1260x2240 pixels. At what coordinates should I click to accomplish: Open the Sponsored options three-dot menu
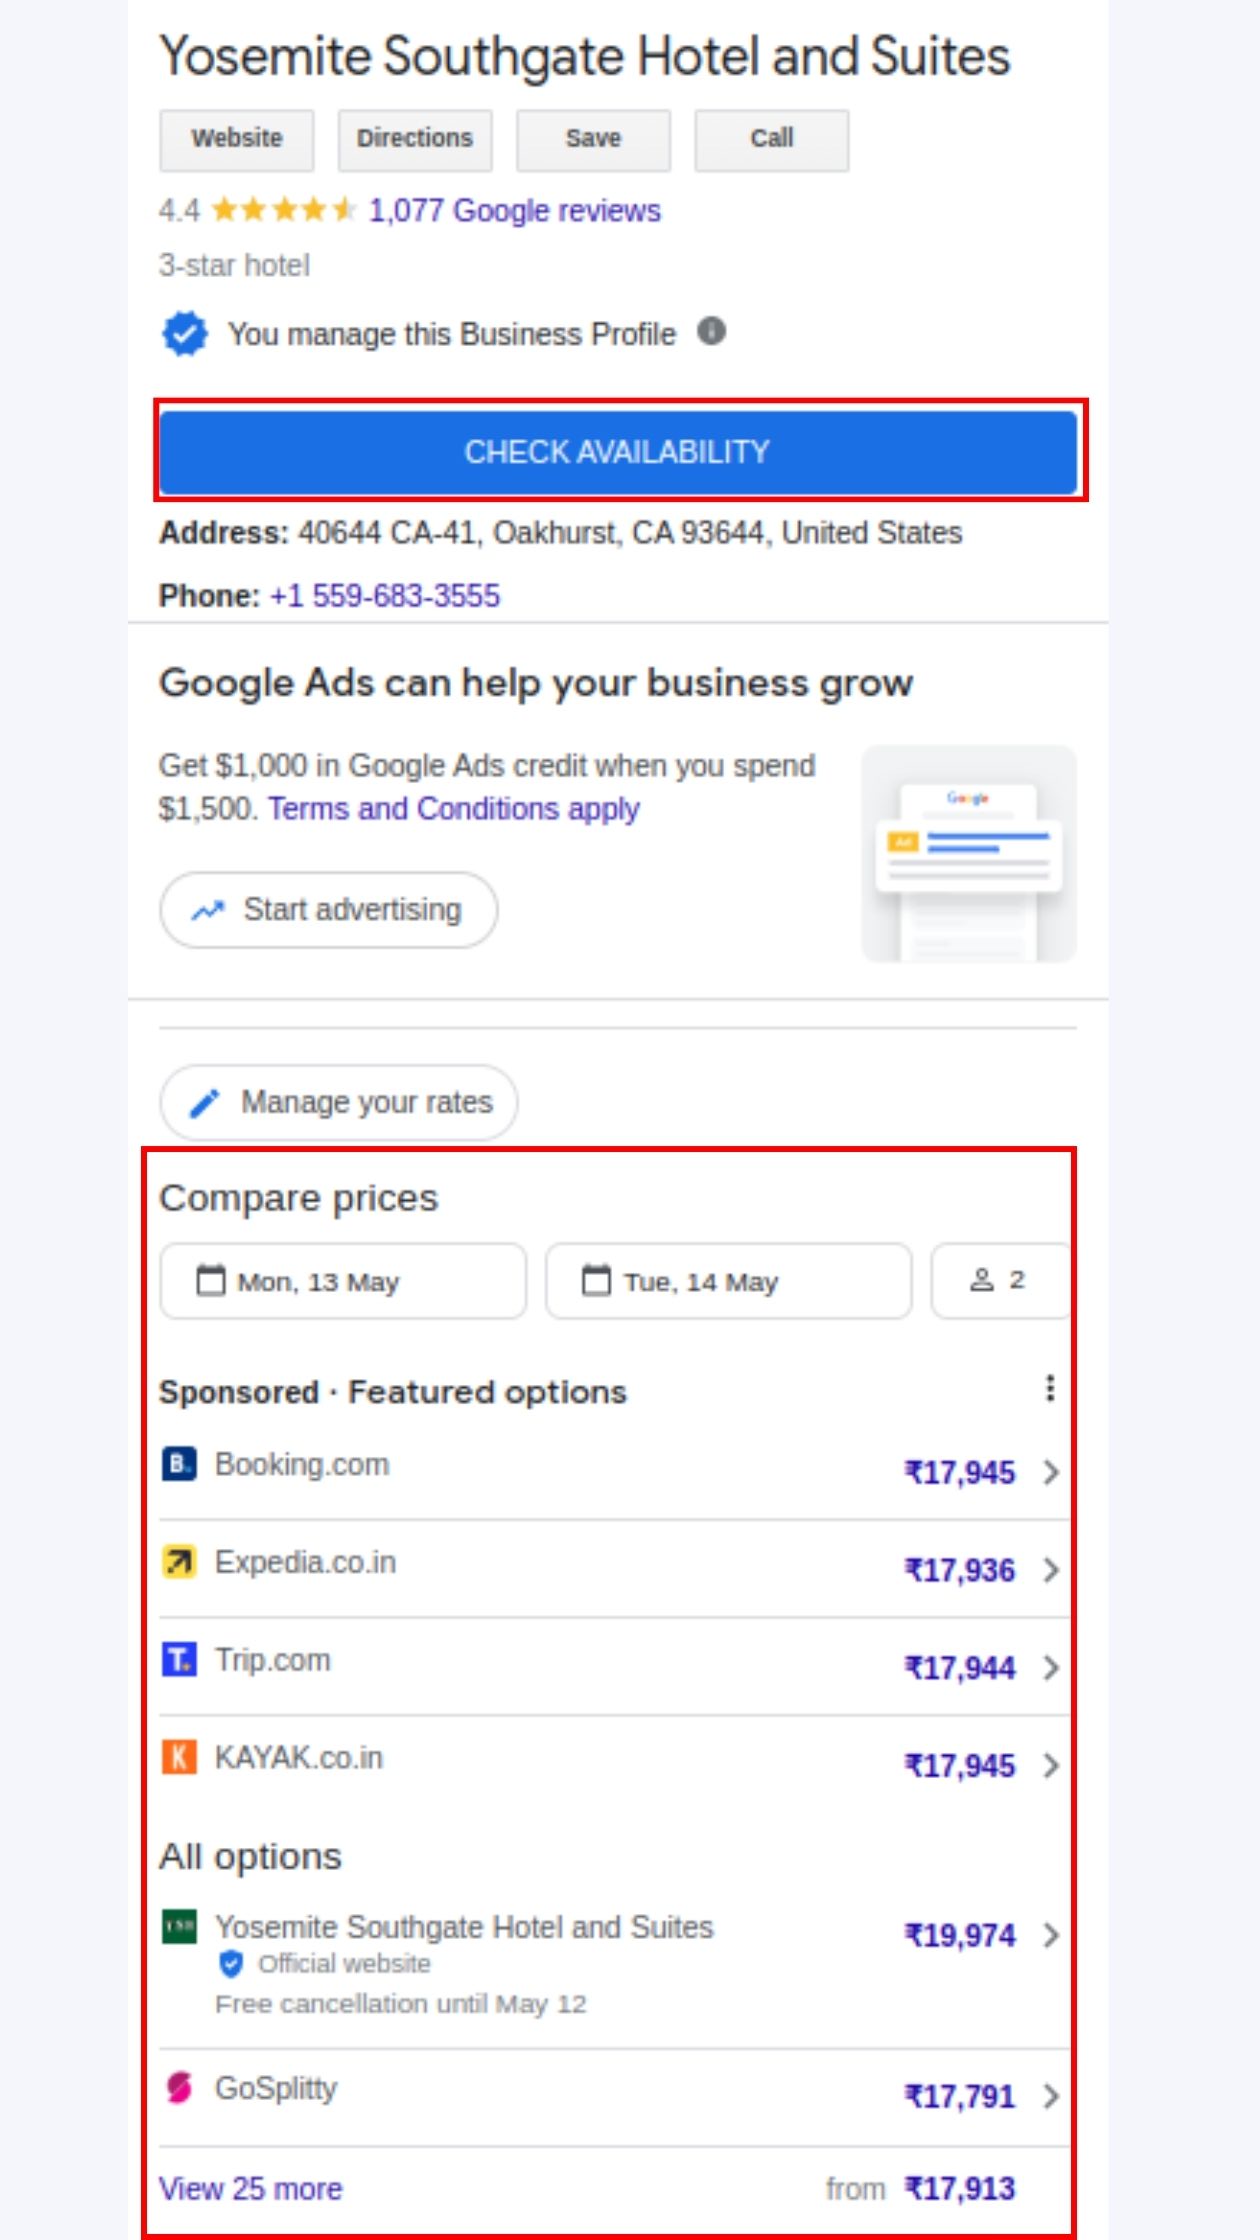[x=1049, y=1388]
